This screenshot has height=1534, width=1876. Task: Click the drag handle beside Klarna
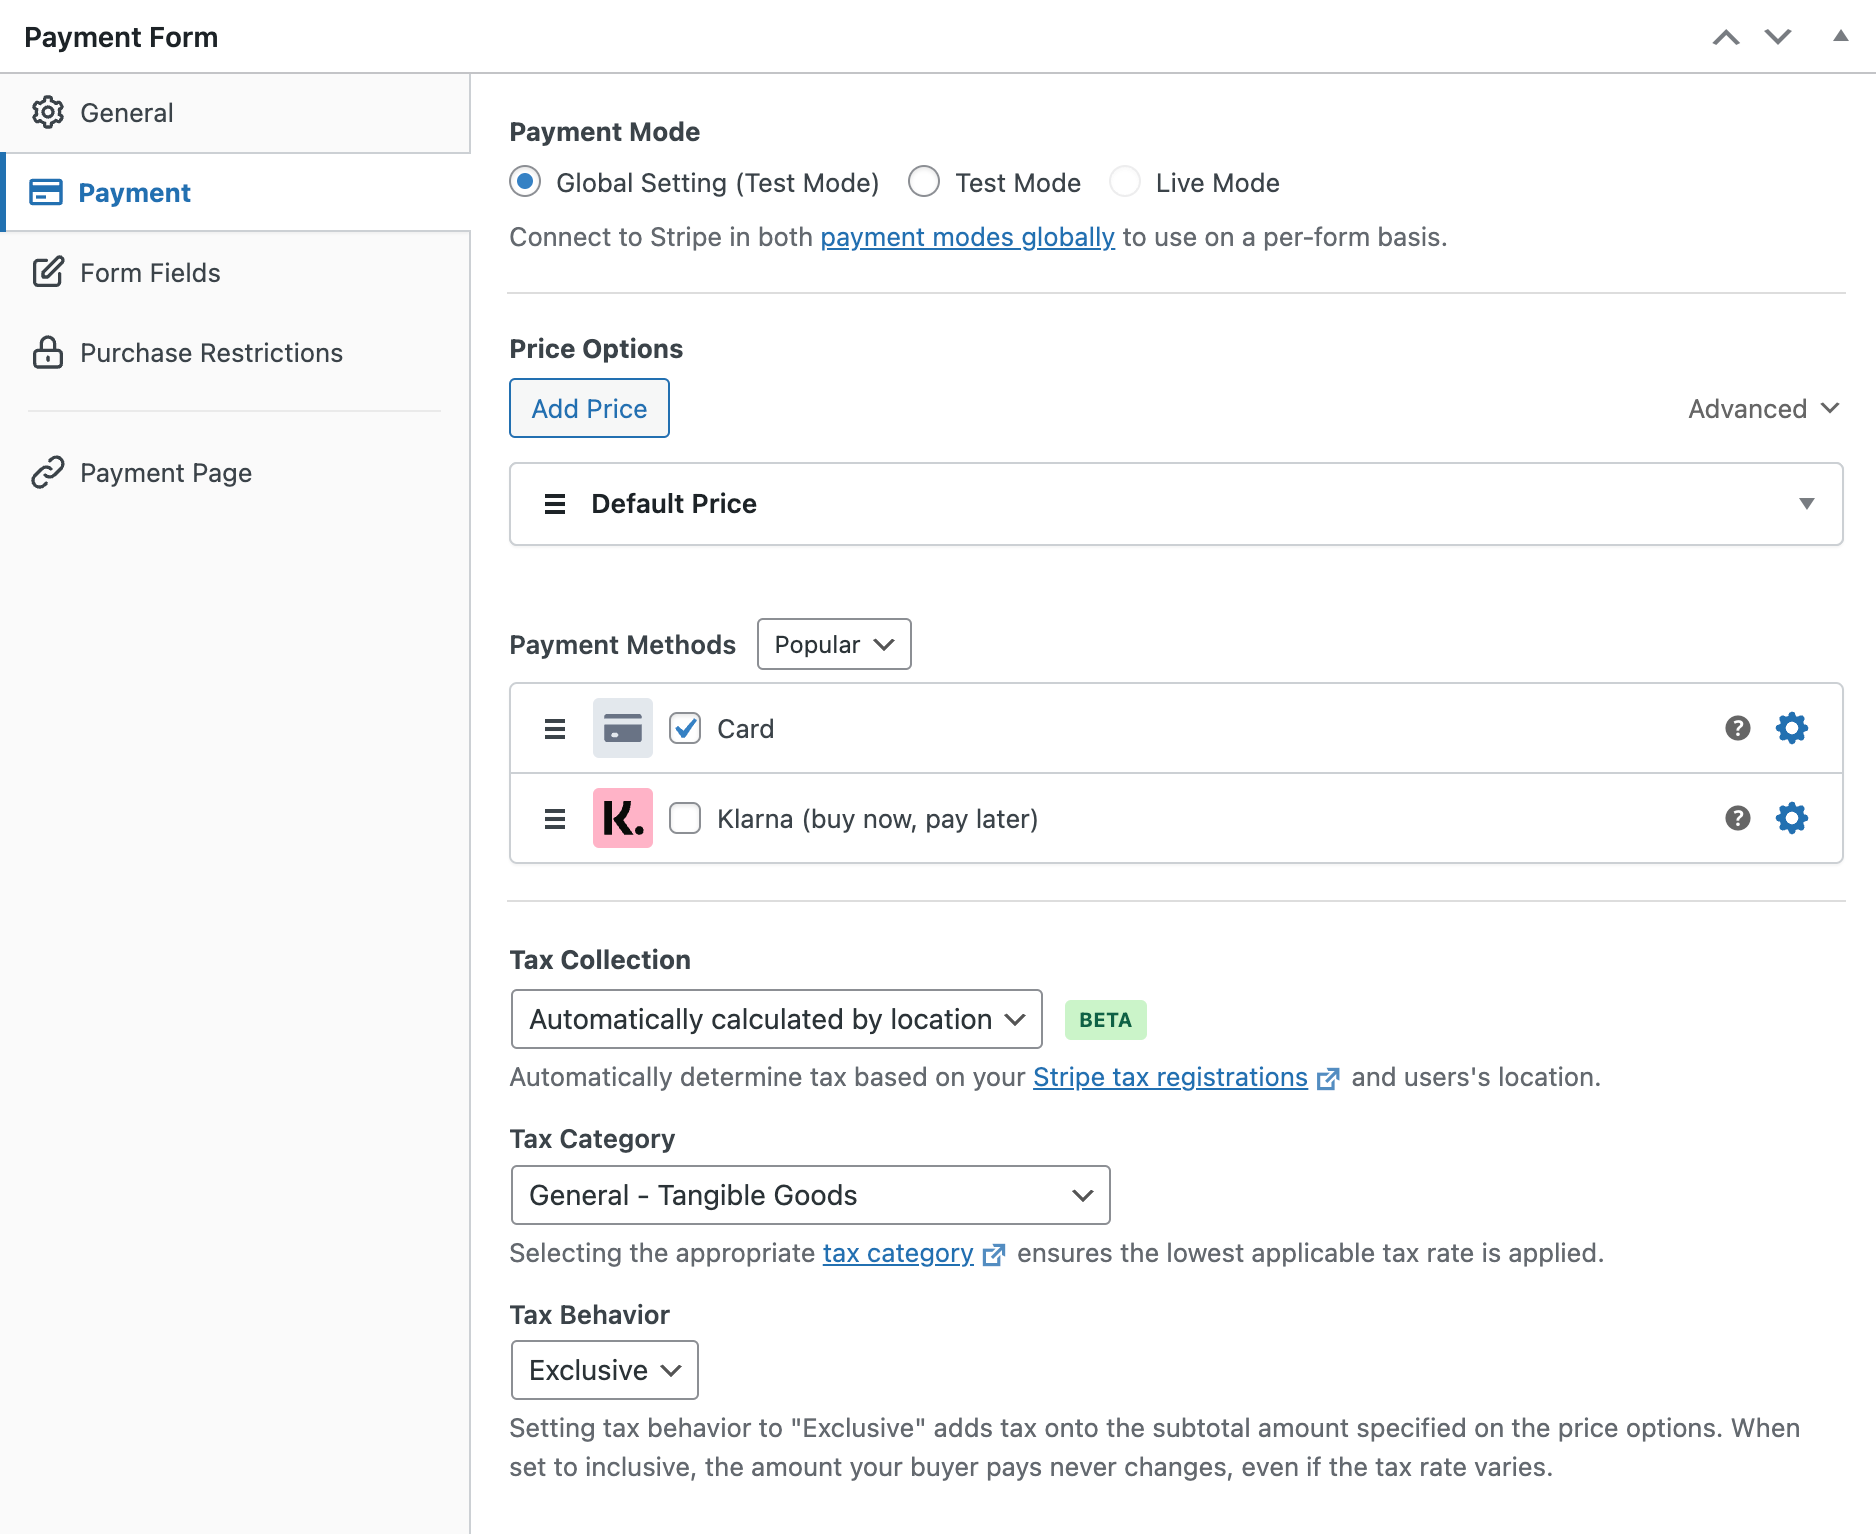pos(554,818)
